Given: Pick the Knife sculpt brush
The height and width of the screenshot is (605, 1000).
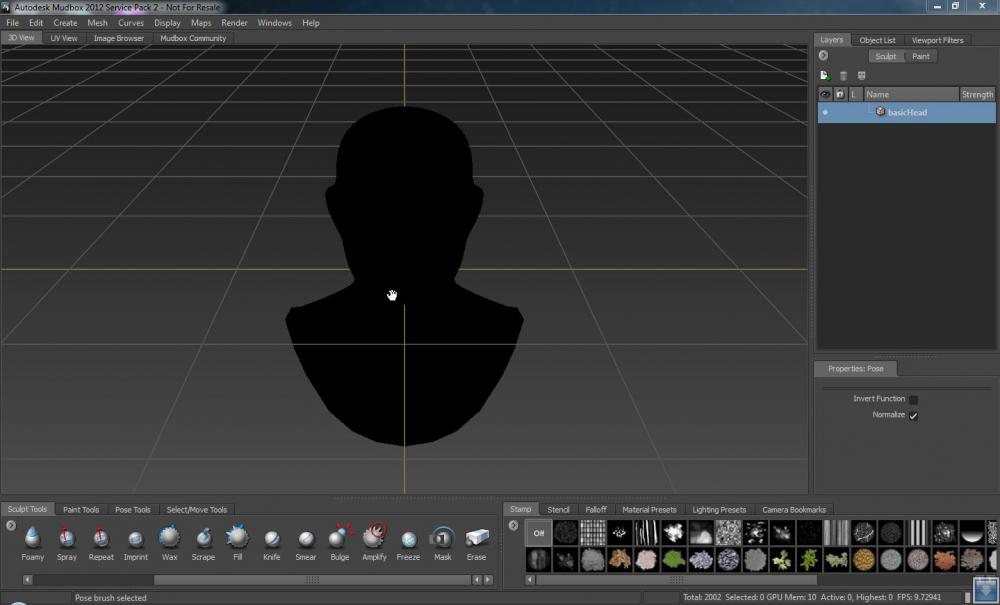Looking at the screenshot, I should point(272,539).
